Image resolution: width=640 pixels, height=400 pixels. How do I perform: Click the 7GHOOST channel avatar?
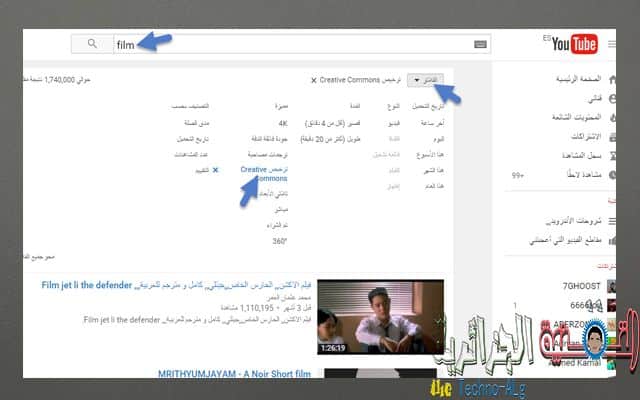(x=611, y=286)
